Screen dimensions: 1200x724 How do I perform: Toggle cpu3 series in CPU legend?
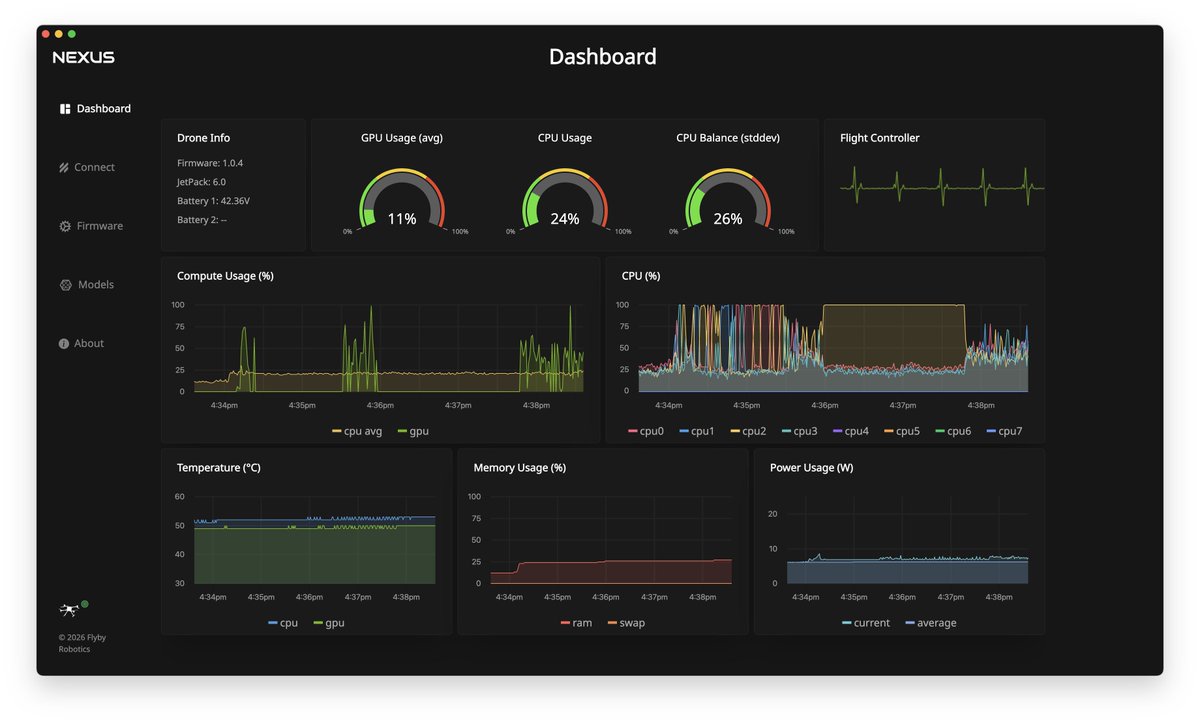click(x=800, y=431)
